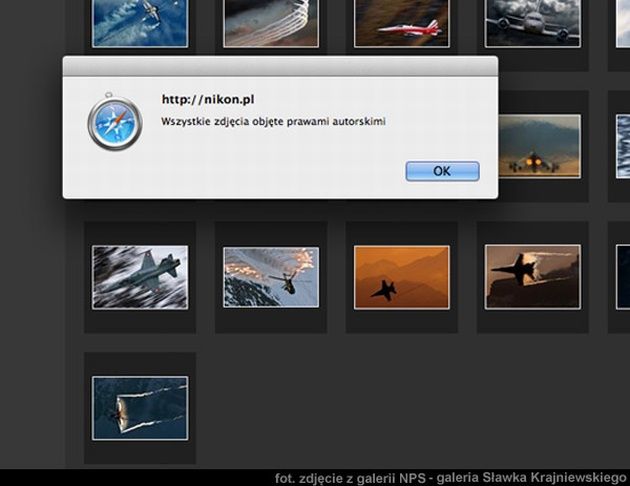Open thumbnail of red and white jet
This screenshot has height=486, width=630.
pos(402,23)
